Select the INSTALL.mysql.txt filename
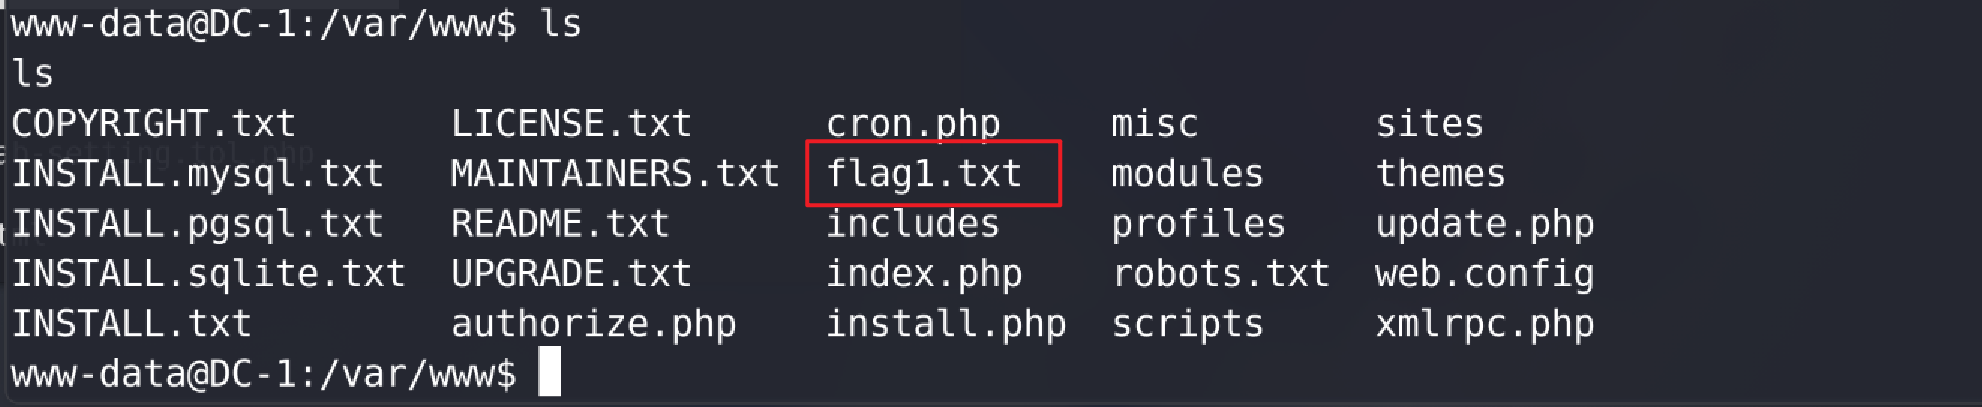This screenshot has width=1982, height=407. pos(197,175)
